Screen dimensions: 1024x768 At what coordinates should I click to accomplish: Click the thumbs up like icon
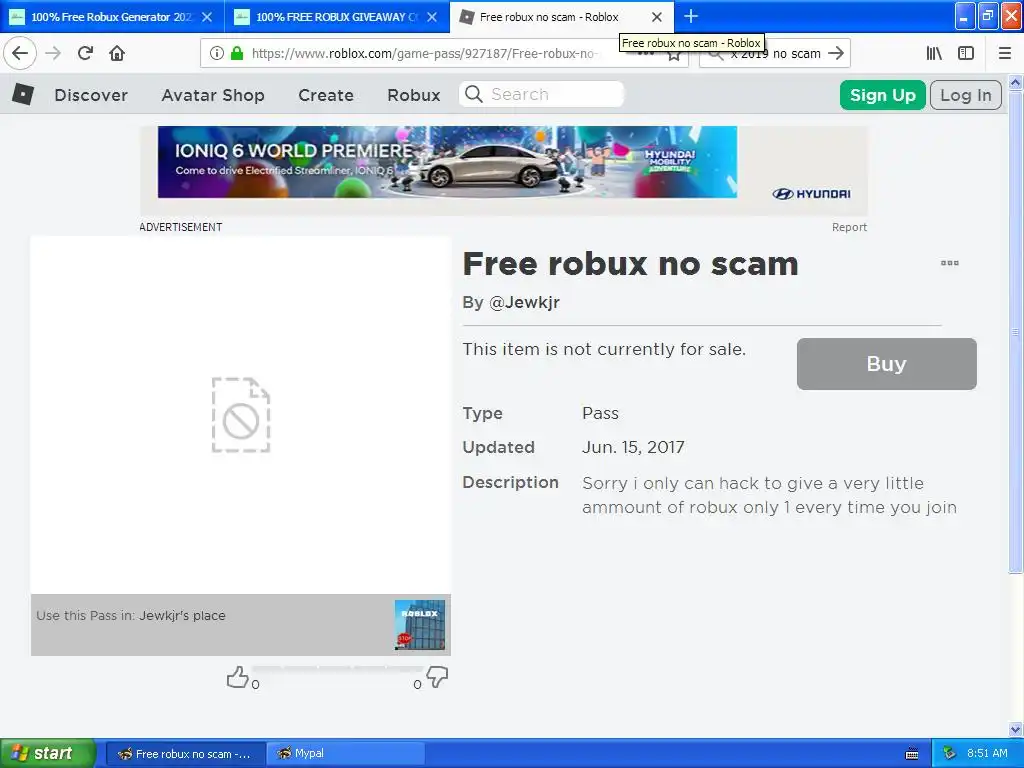click(x=237, y=677)
